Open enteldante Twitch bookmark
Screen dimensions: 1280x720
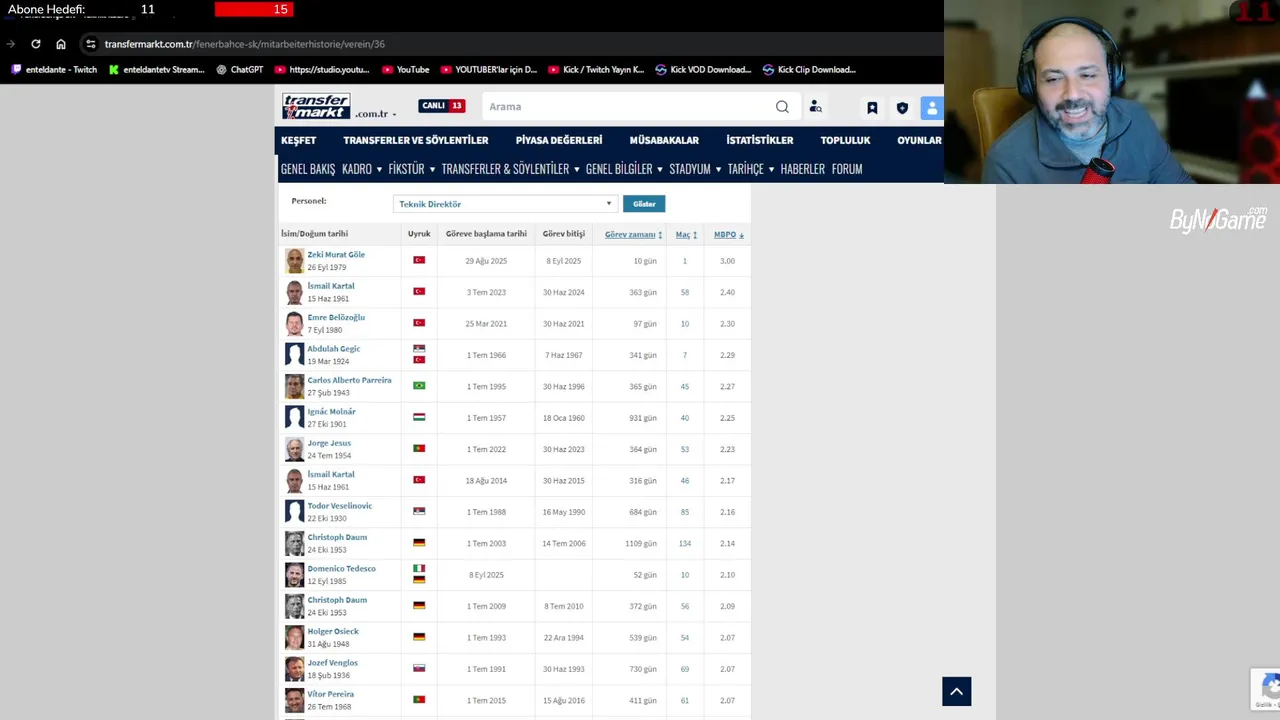54,70
